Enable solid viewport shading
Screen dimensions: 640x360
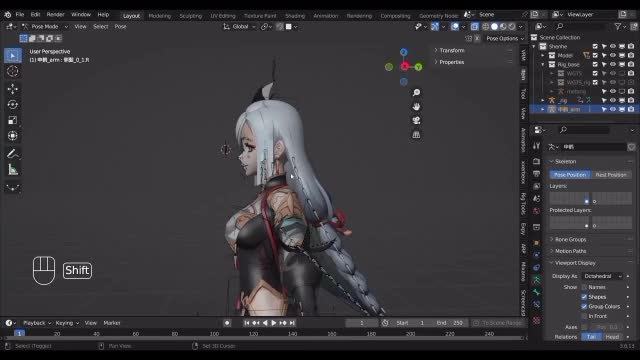coord(494,27)
